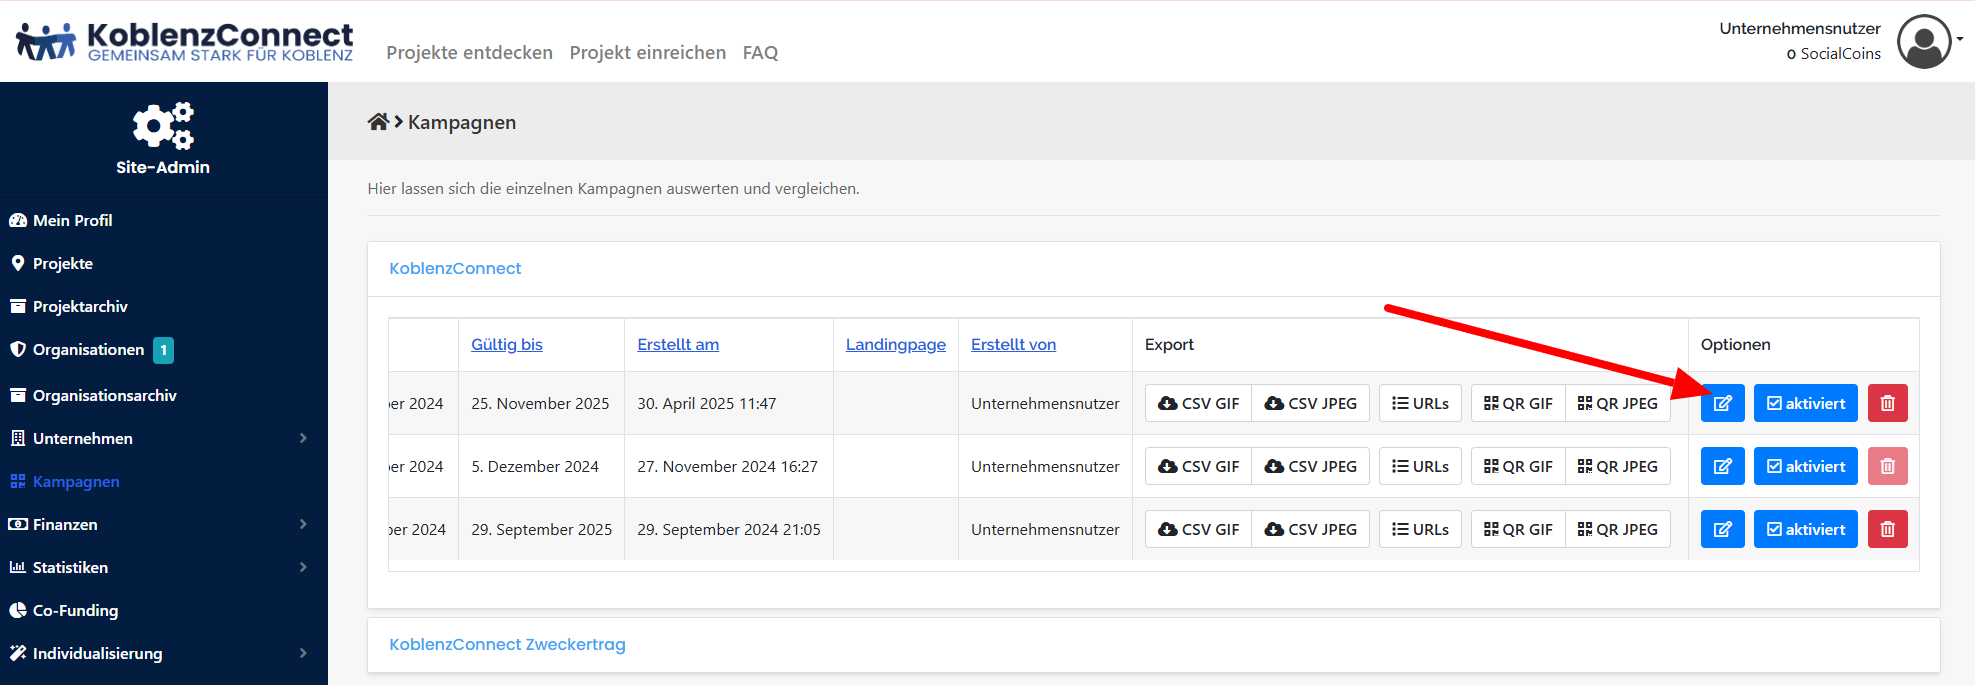Expand the Unternehmen sidebar submenu
1975x685 pixels.
(303, 438)
